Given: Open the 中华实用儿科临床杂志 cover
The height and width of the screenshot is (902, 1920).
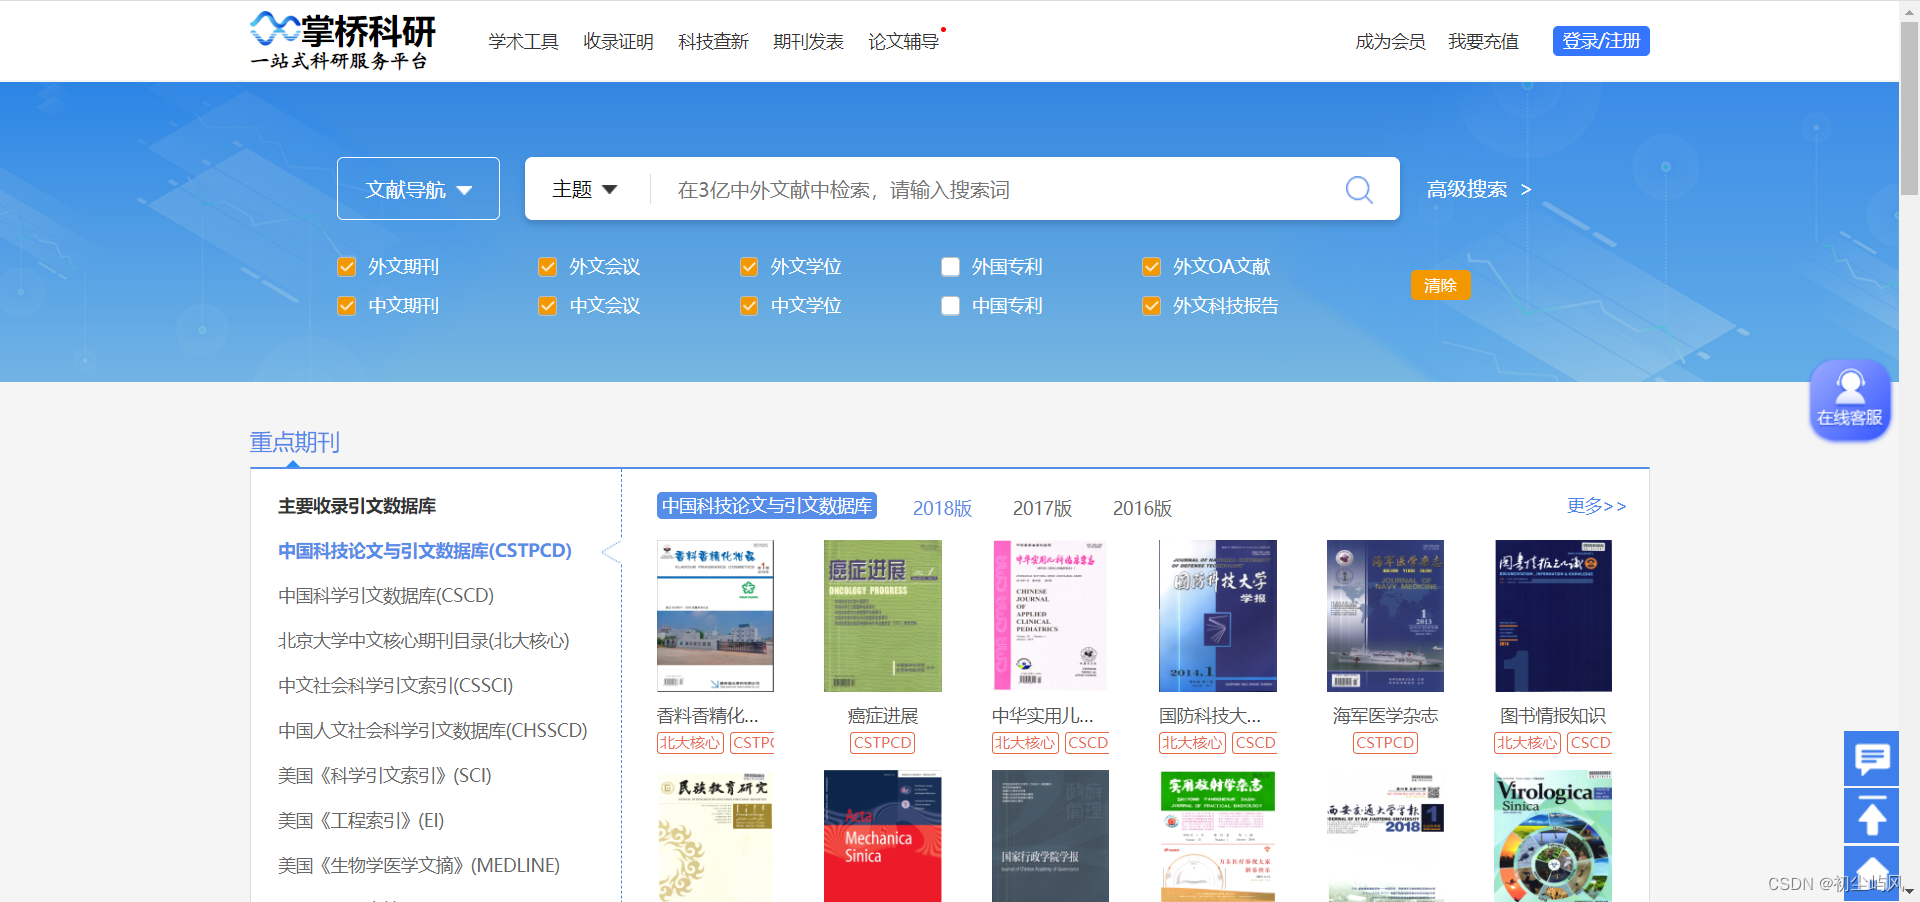Looking at the screenshot, I should [1050, 616].
